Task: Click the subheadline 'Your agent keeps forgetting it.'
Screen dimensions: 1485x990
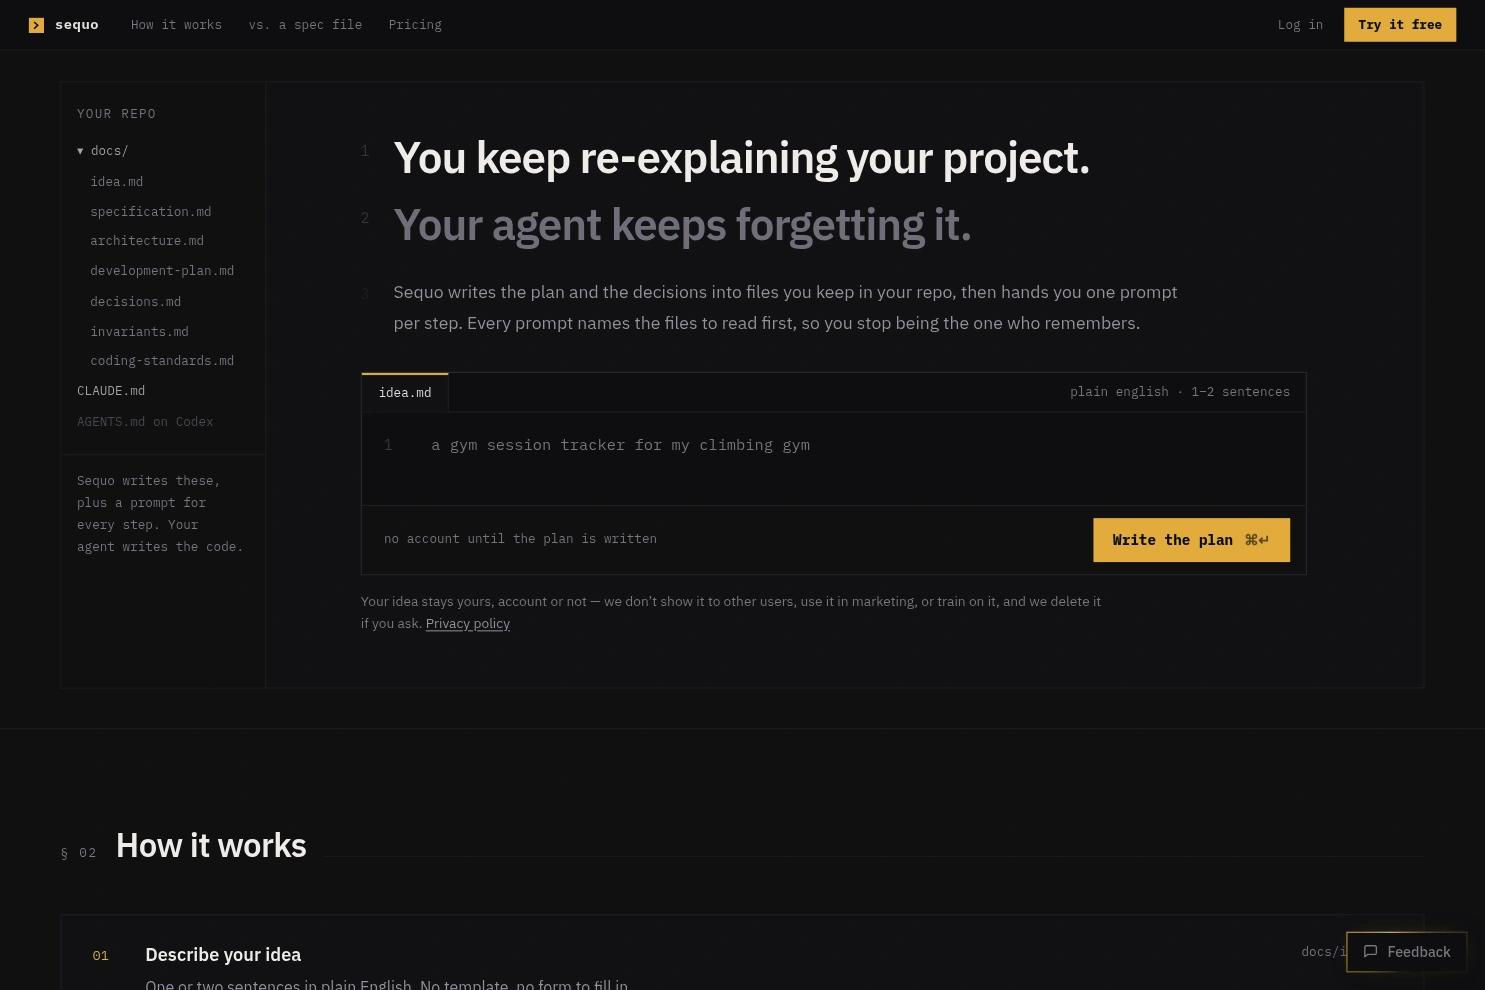Action: pyautogui.click(x=682, y=225)
